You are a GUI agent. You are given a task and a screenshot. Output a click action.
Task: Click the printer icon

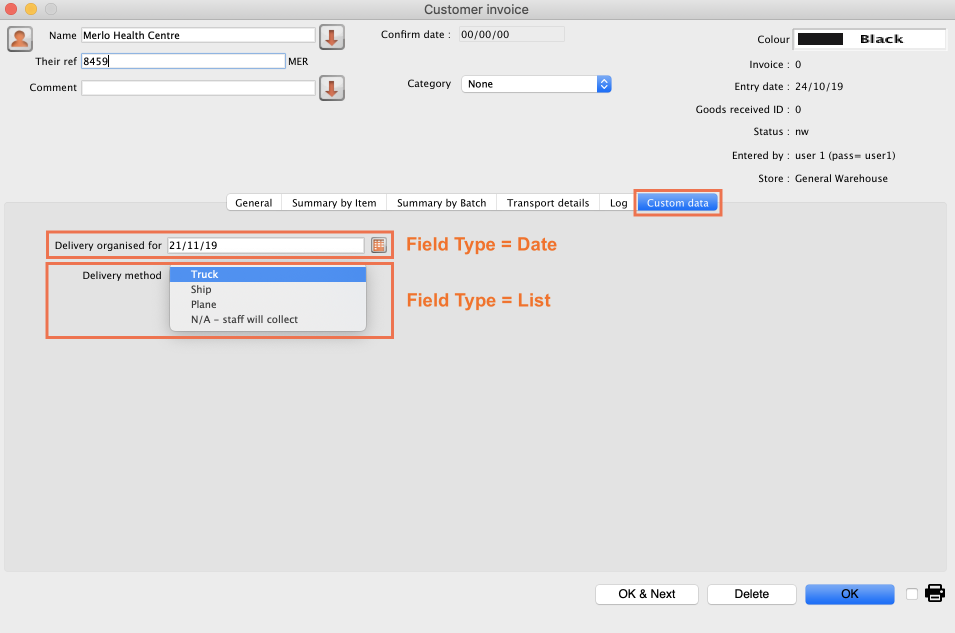(935, 594)
